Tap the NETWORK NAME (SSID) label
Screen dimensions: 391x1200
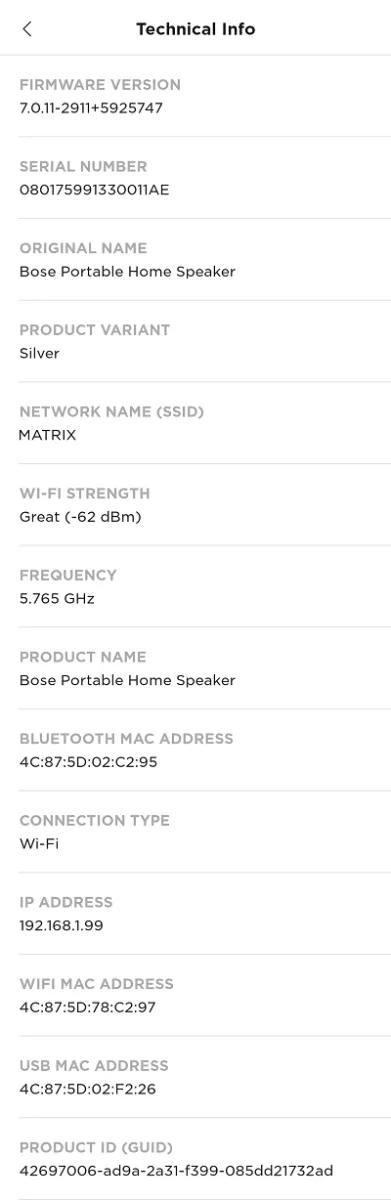tap(112, 412)
